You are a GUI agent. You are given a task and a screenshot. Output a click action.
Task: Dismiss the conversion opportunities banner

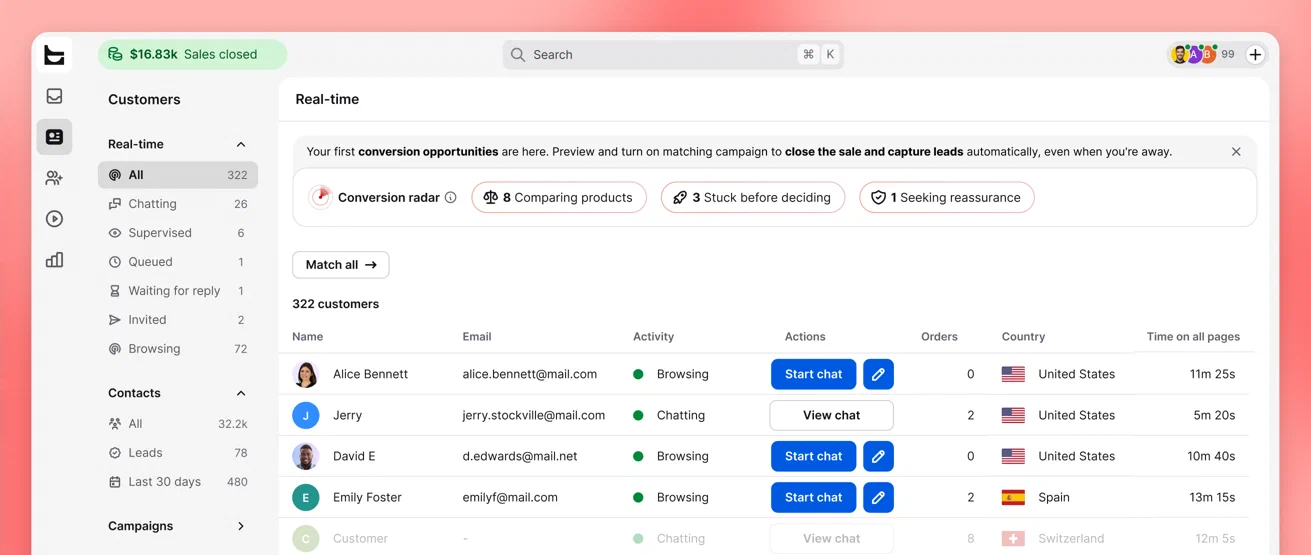coord(1236,152)
